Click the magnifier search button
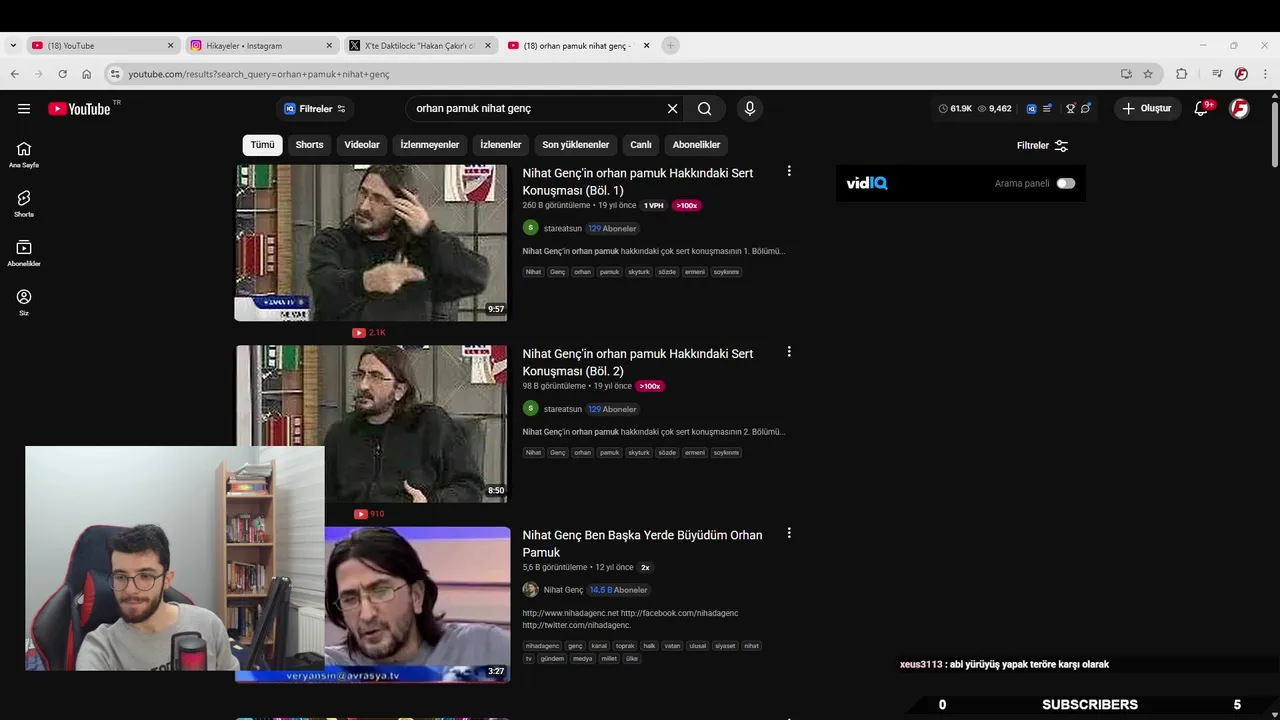The width and height of the screenshot is (1280, 720). 705,108
